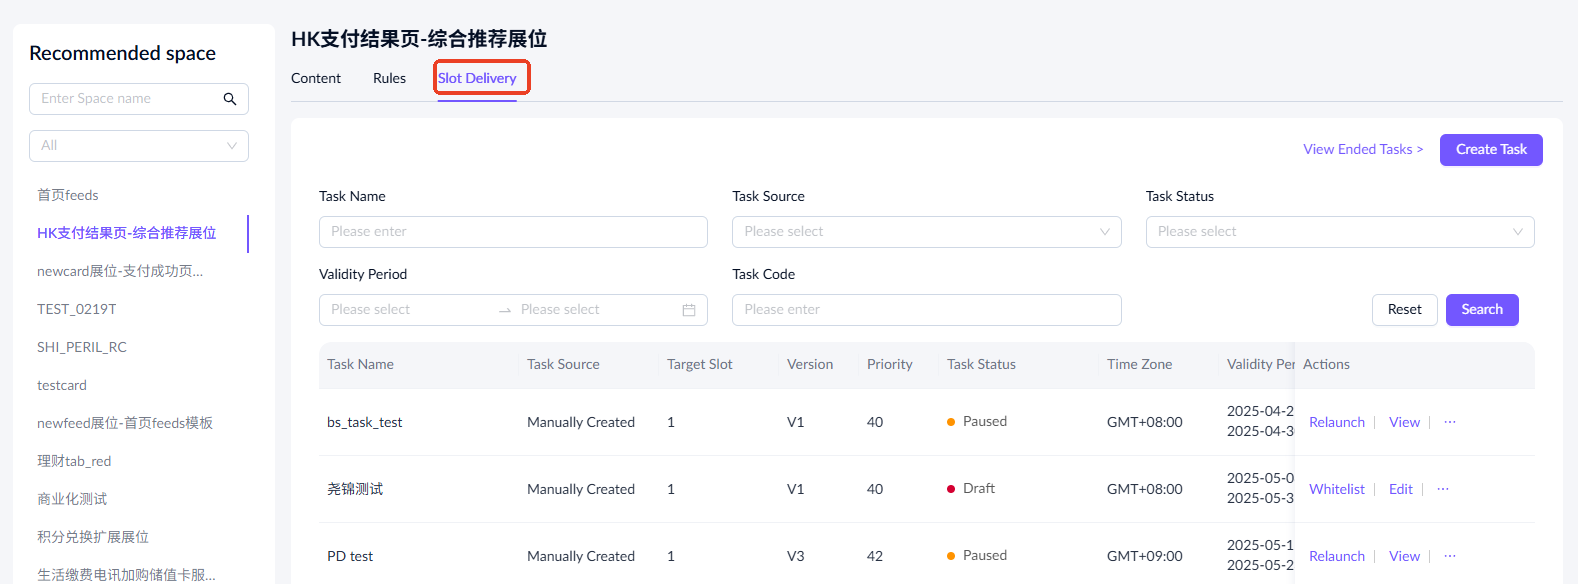
Task: Select 首页feeds in space list
Action: (x=68, y=195)
